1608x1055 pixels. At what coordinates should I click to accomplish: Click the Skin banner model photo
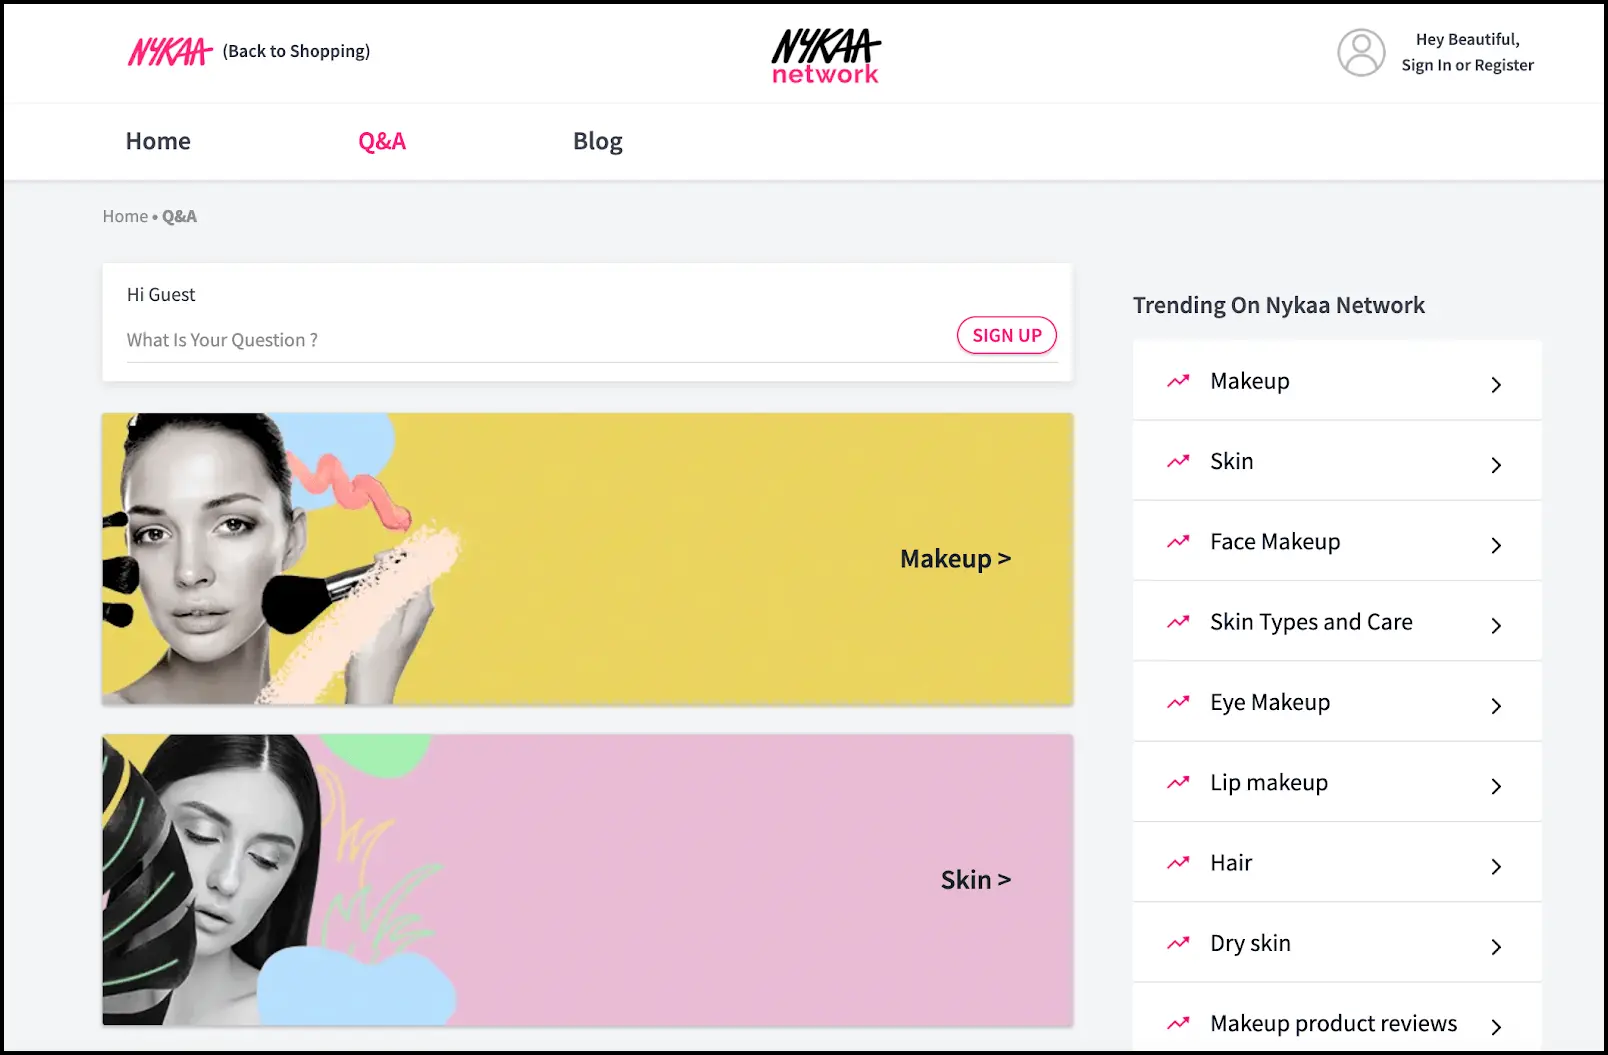tap(280, 880)
